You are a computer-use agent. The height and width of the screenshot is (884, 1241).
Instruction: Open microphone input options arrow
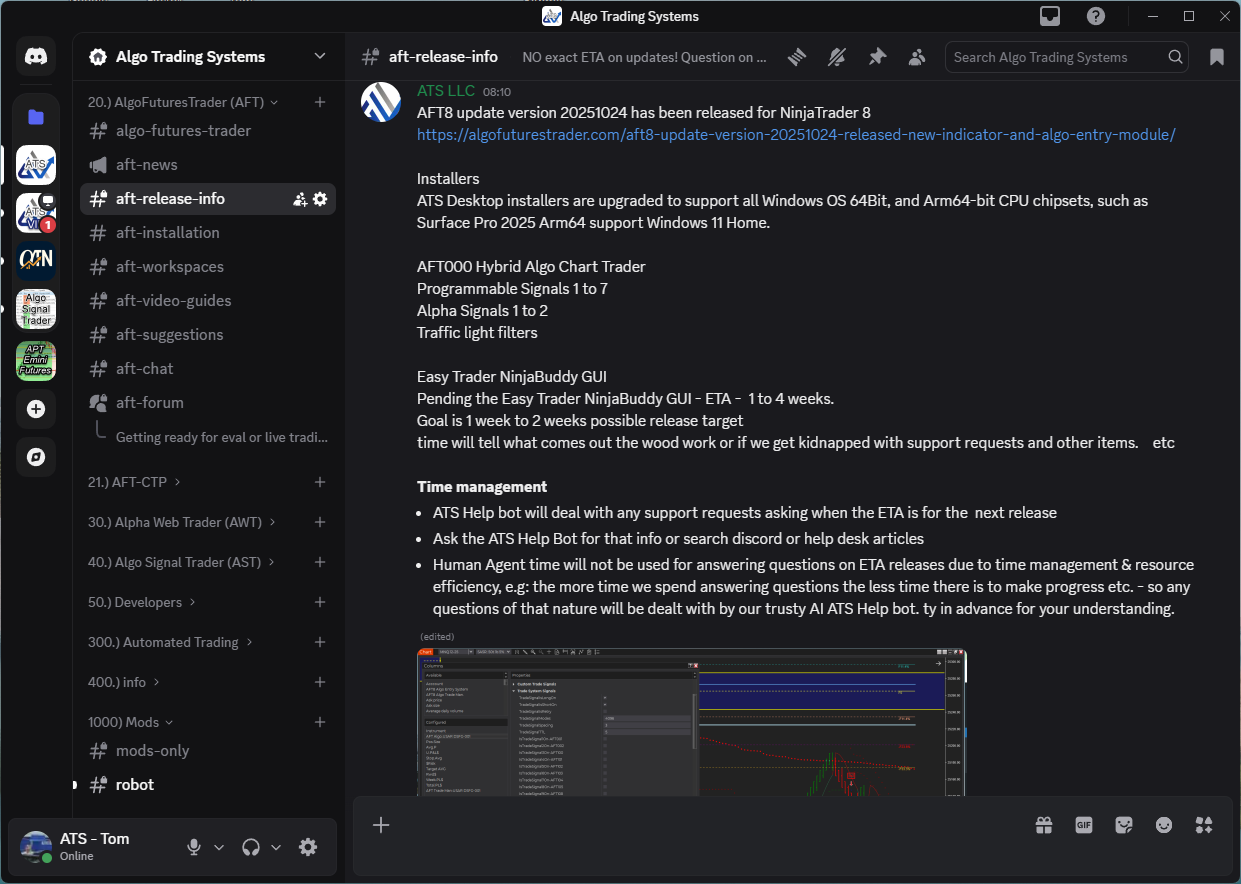click(219, 847)
